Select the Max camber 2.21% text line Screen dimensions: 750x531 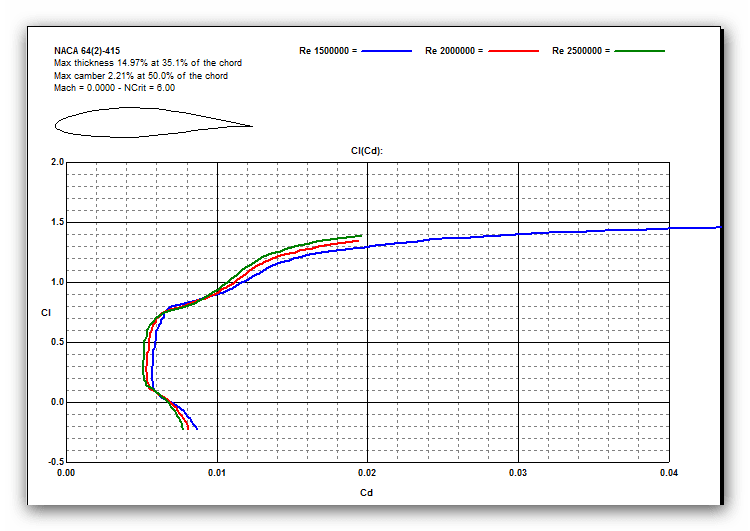tap(140, 76)
